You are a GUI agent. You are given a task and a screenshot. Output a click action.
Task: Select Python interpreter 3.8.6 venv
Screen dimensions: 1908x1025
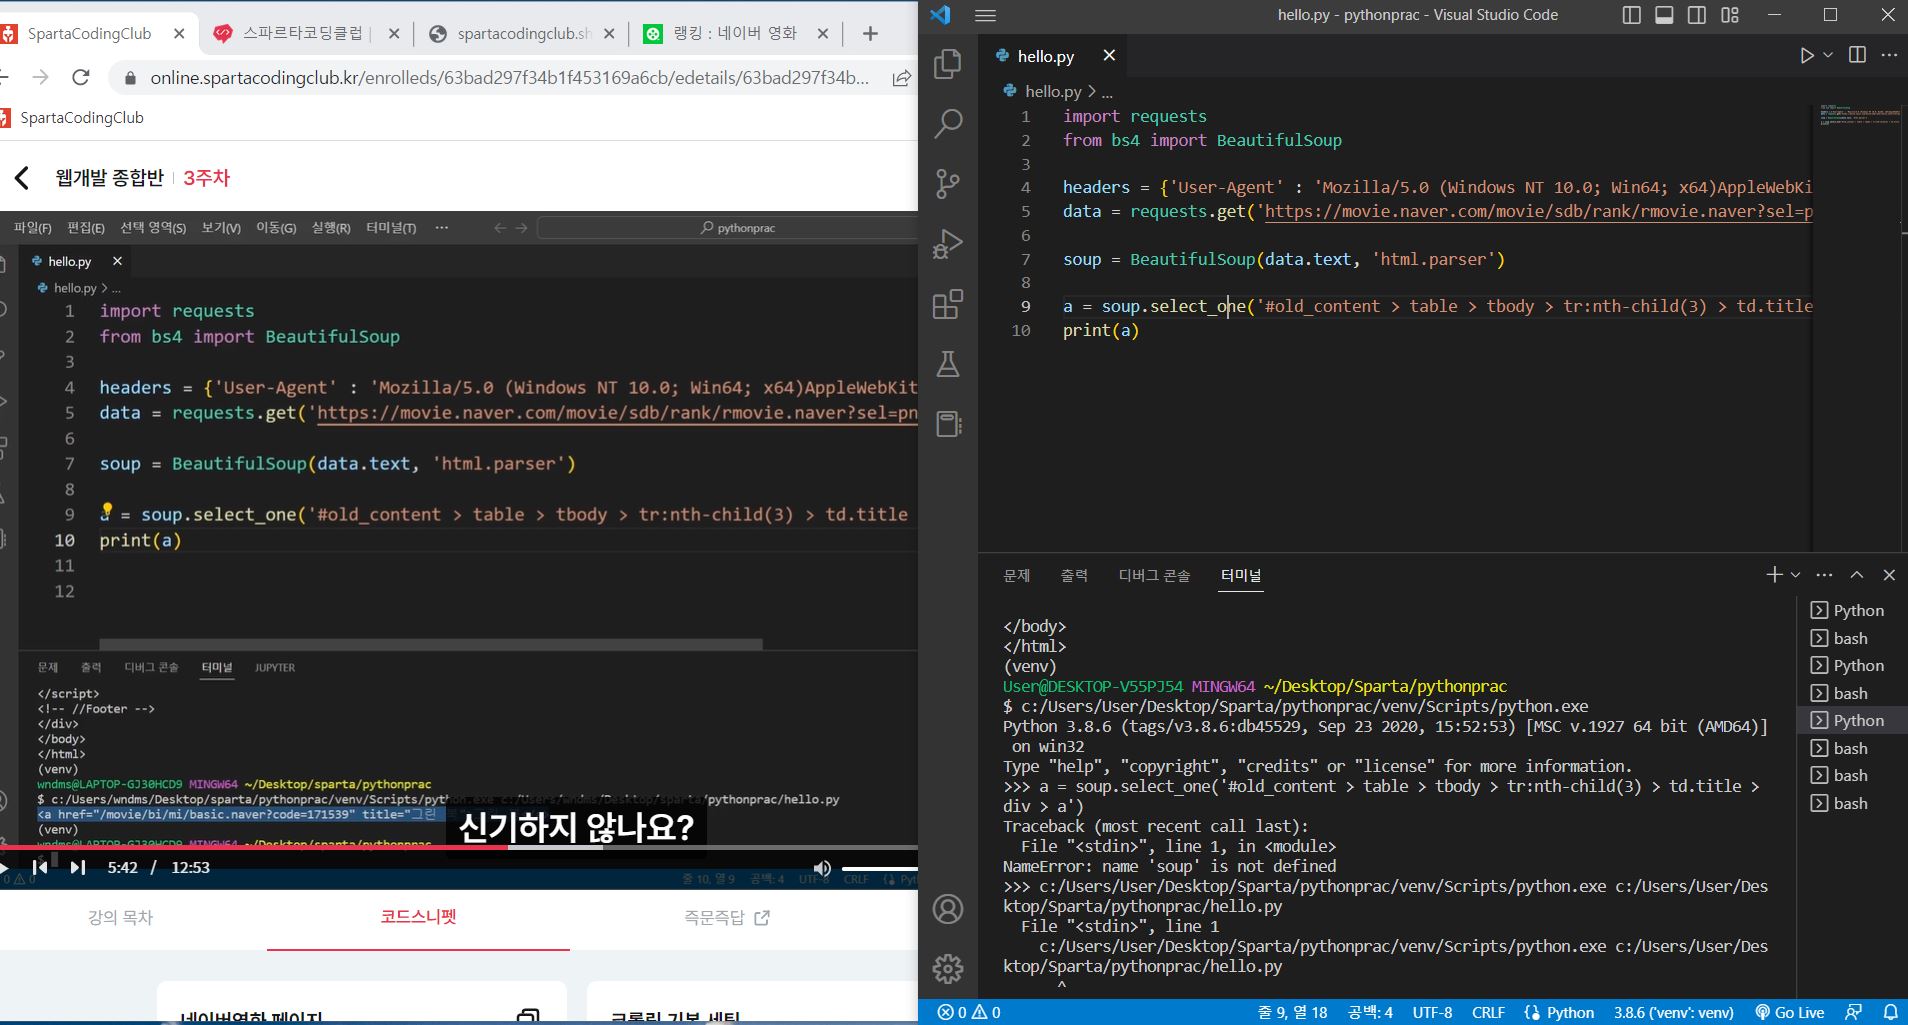pos(1673,1012)
